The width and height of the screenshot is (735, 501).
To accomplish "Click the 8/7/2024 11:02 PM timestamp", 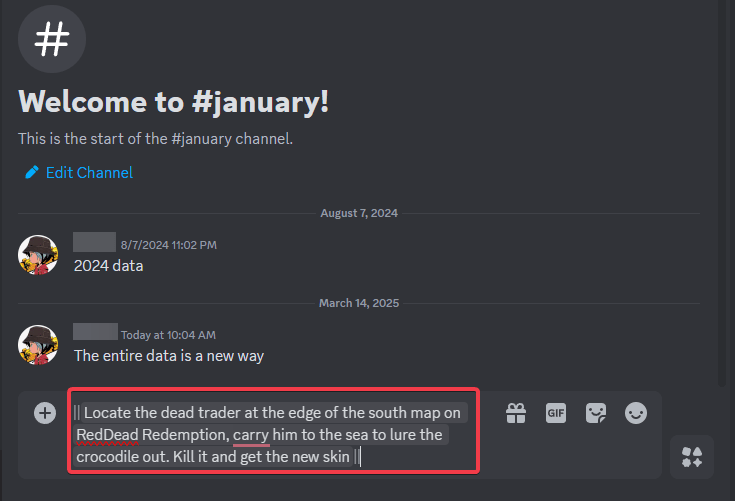I will (169, 244).
